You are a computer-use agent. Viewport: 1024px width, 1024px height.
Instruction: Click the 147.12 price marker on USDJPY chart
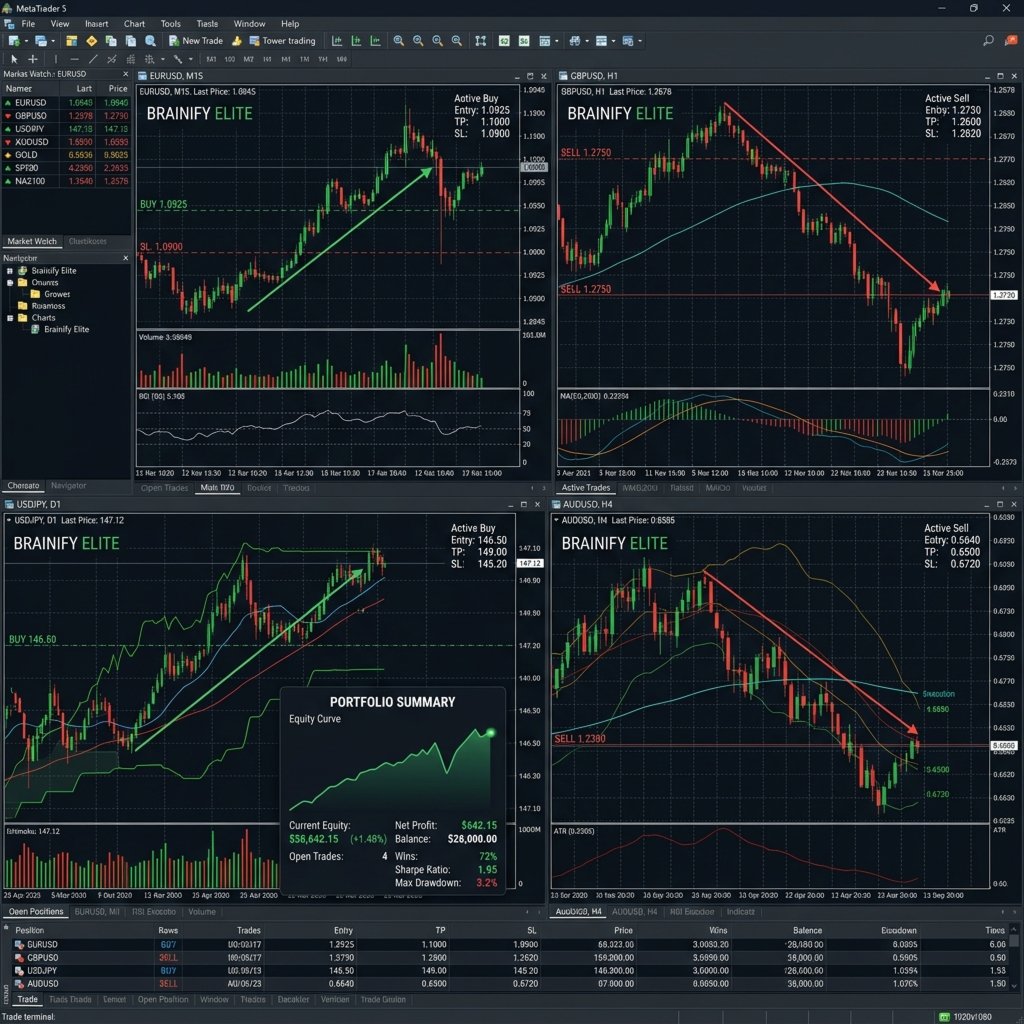(x=530, y=563)
